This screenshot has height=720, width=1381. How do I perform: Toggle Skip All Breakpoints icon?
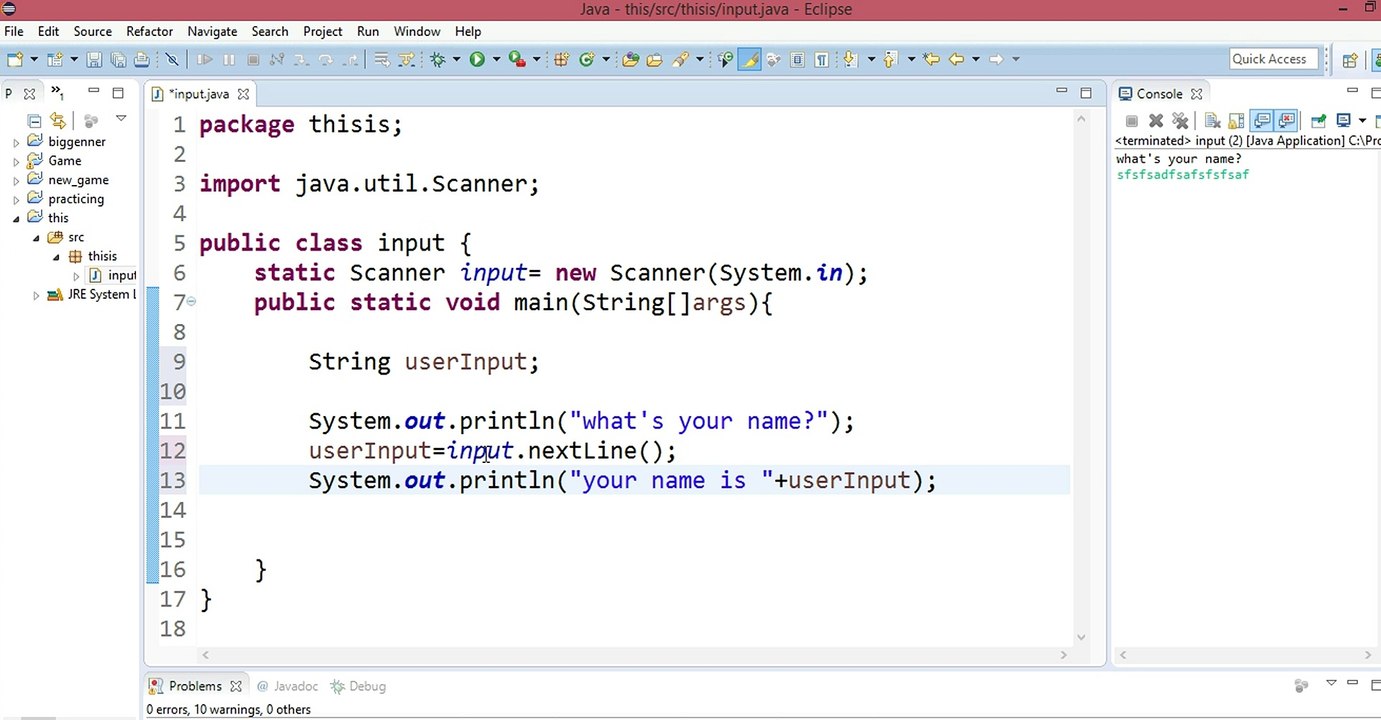[172, 59]
